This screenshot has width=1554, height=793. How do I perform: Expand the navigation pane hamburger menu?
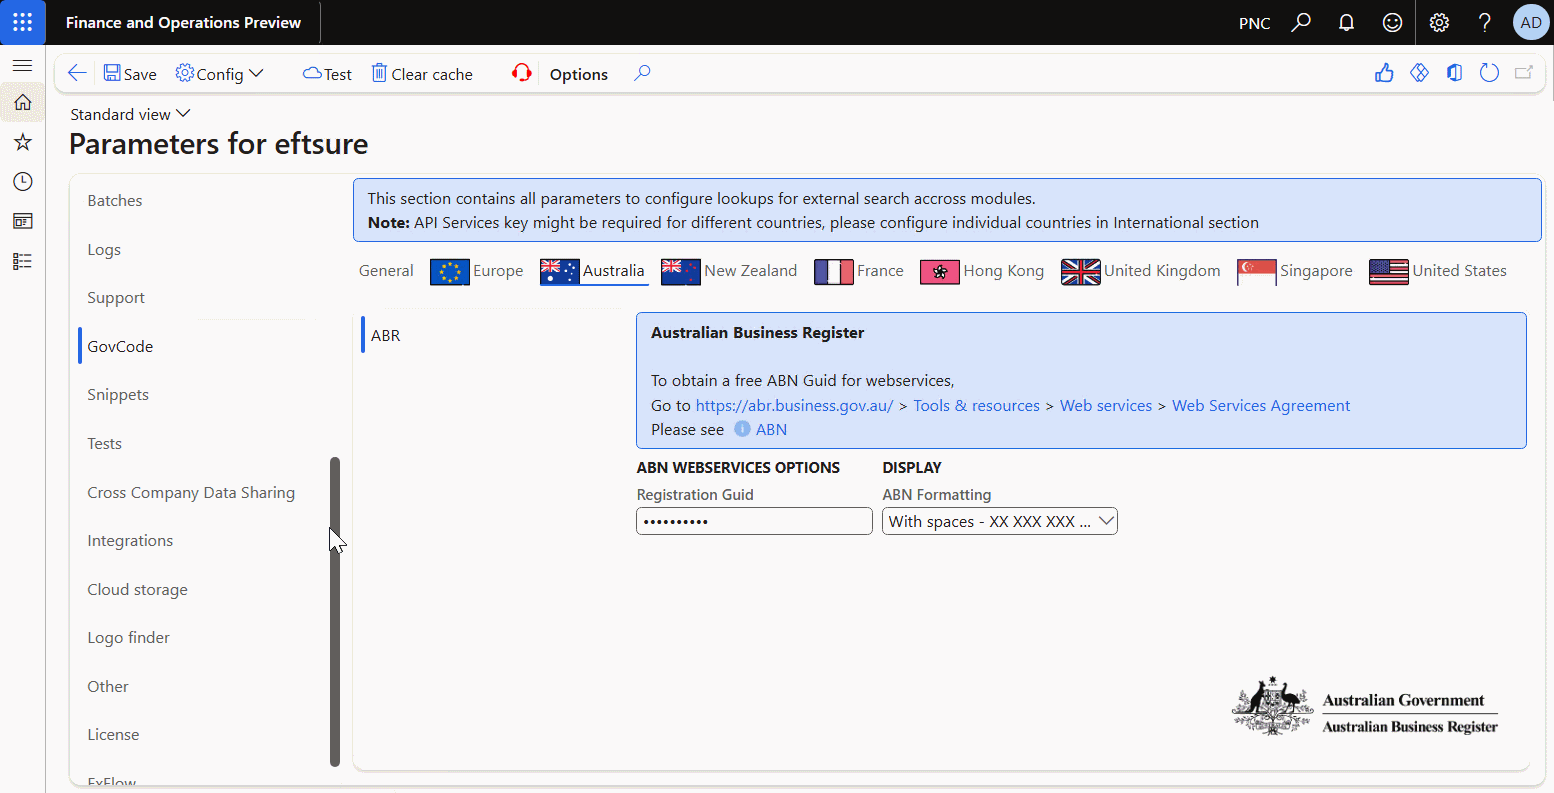point(22,65)
